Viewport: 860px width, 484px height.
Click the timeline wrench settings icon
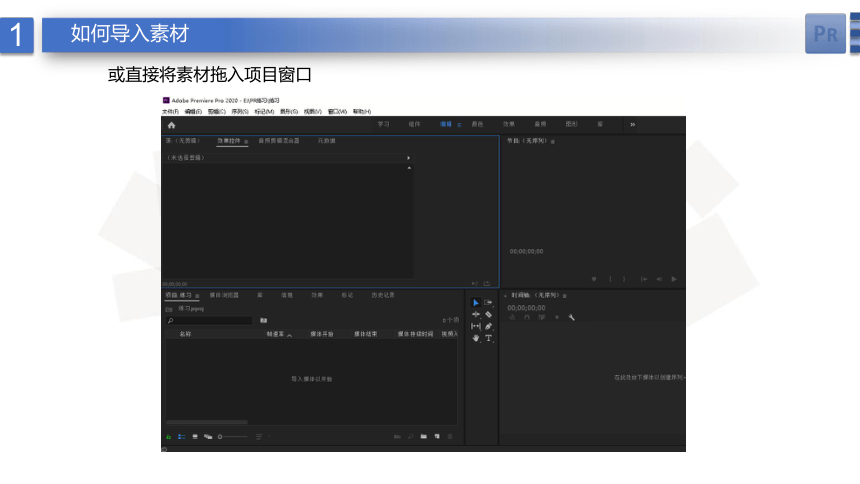[x=572, y=318]
